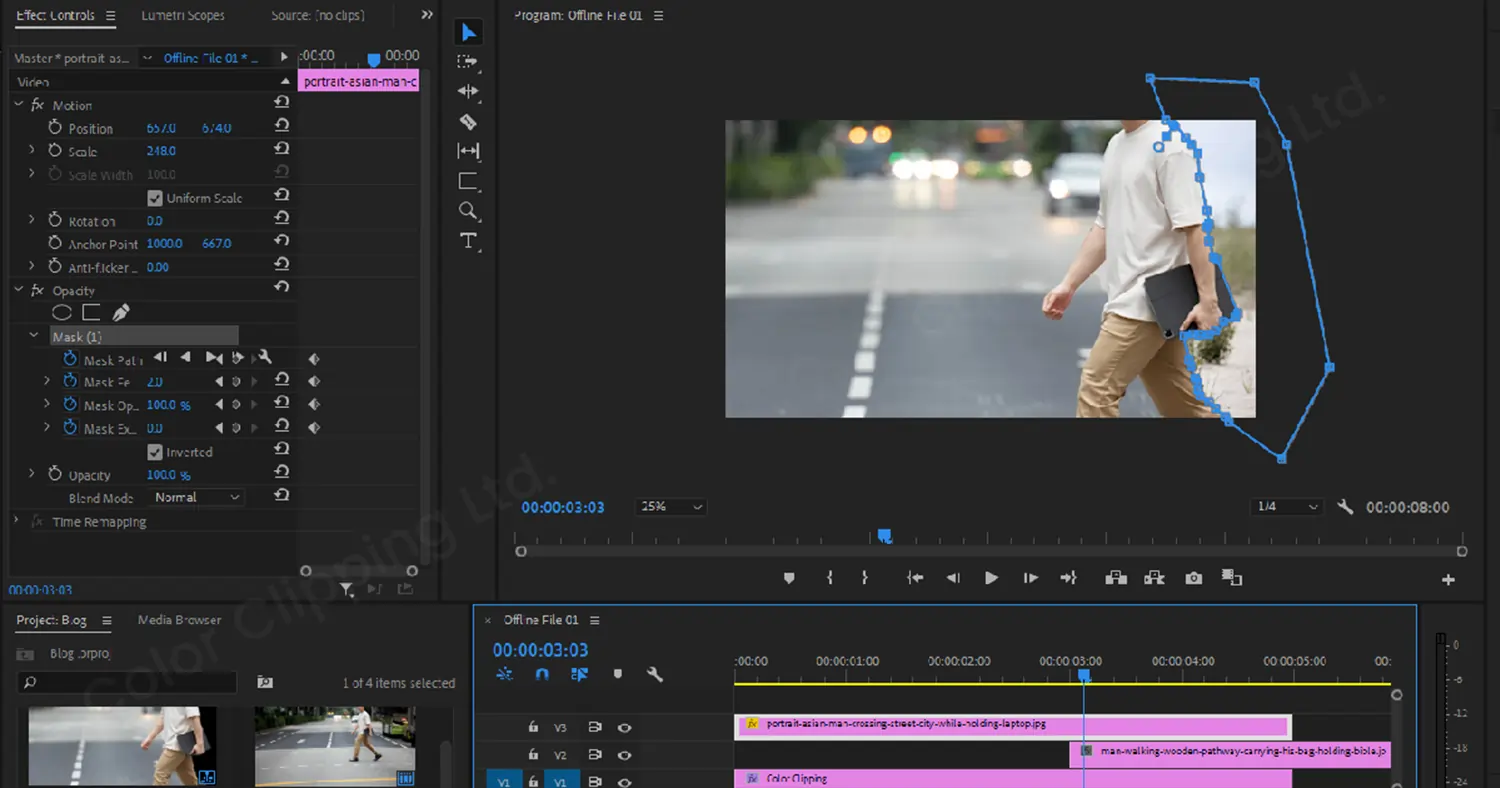Select the Razor tool
The image size is (1500, 788).
[469, 121]
